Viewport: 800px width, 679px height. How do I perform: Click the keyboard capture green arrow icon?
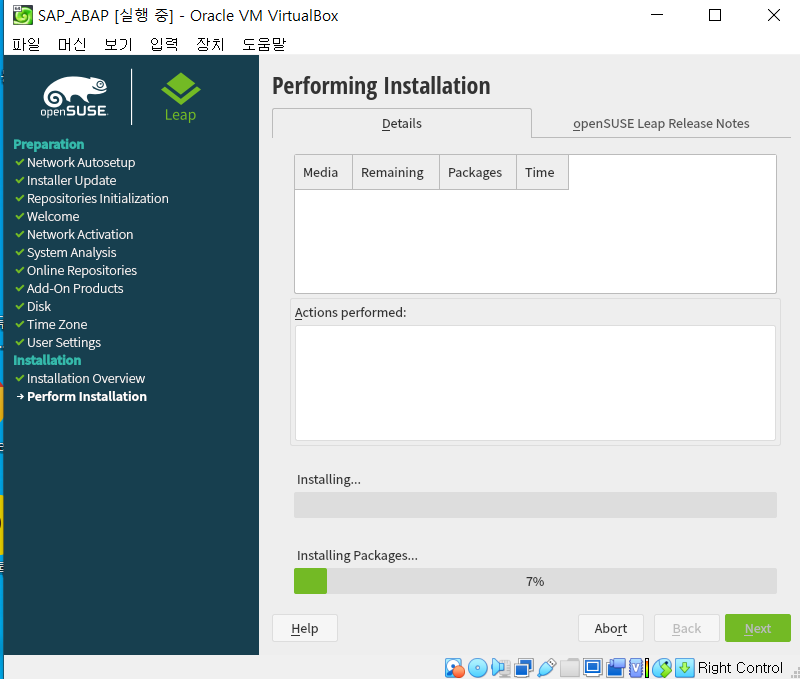pos(685,668)
